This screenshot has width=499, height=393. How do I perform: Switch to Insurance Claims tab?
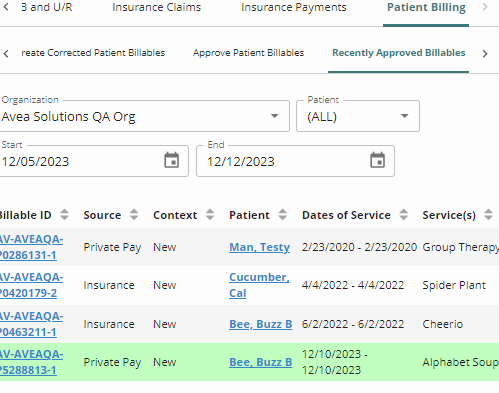click(x=157, y=7)
